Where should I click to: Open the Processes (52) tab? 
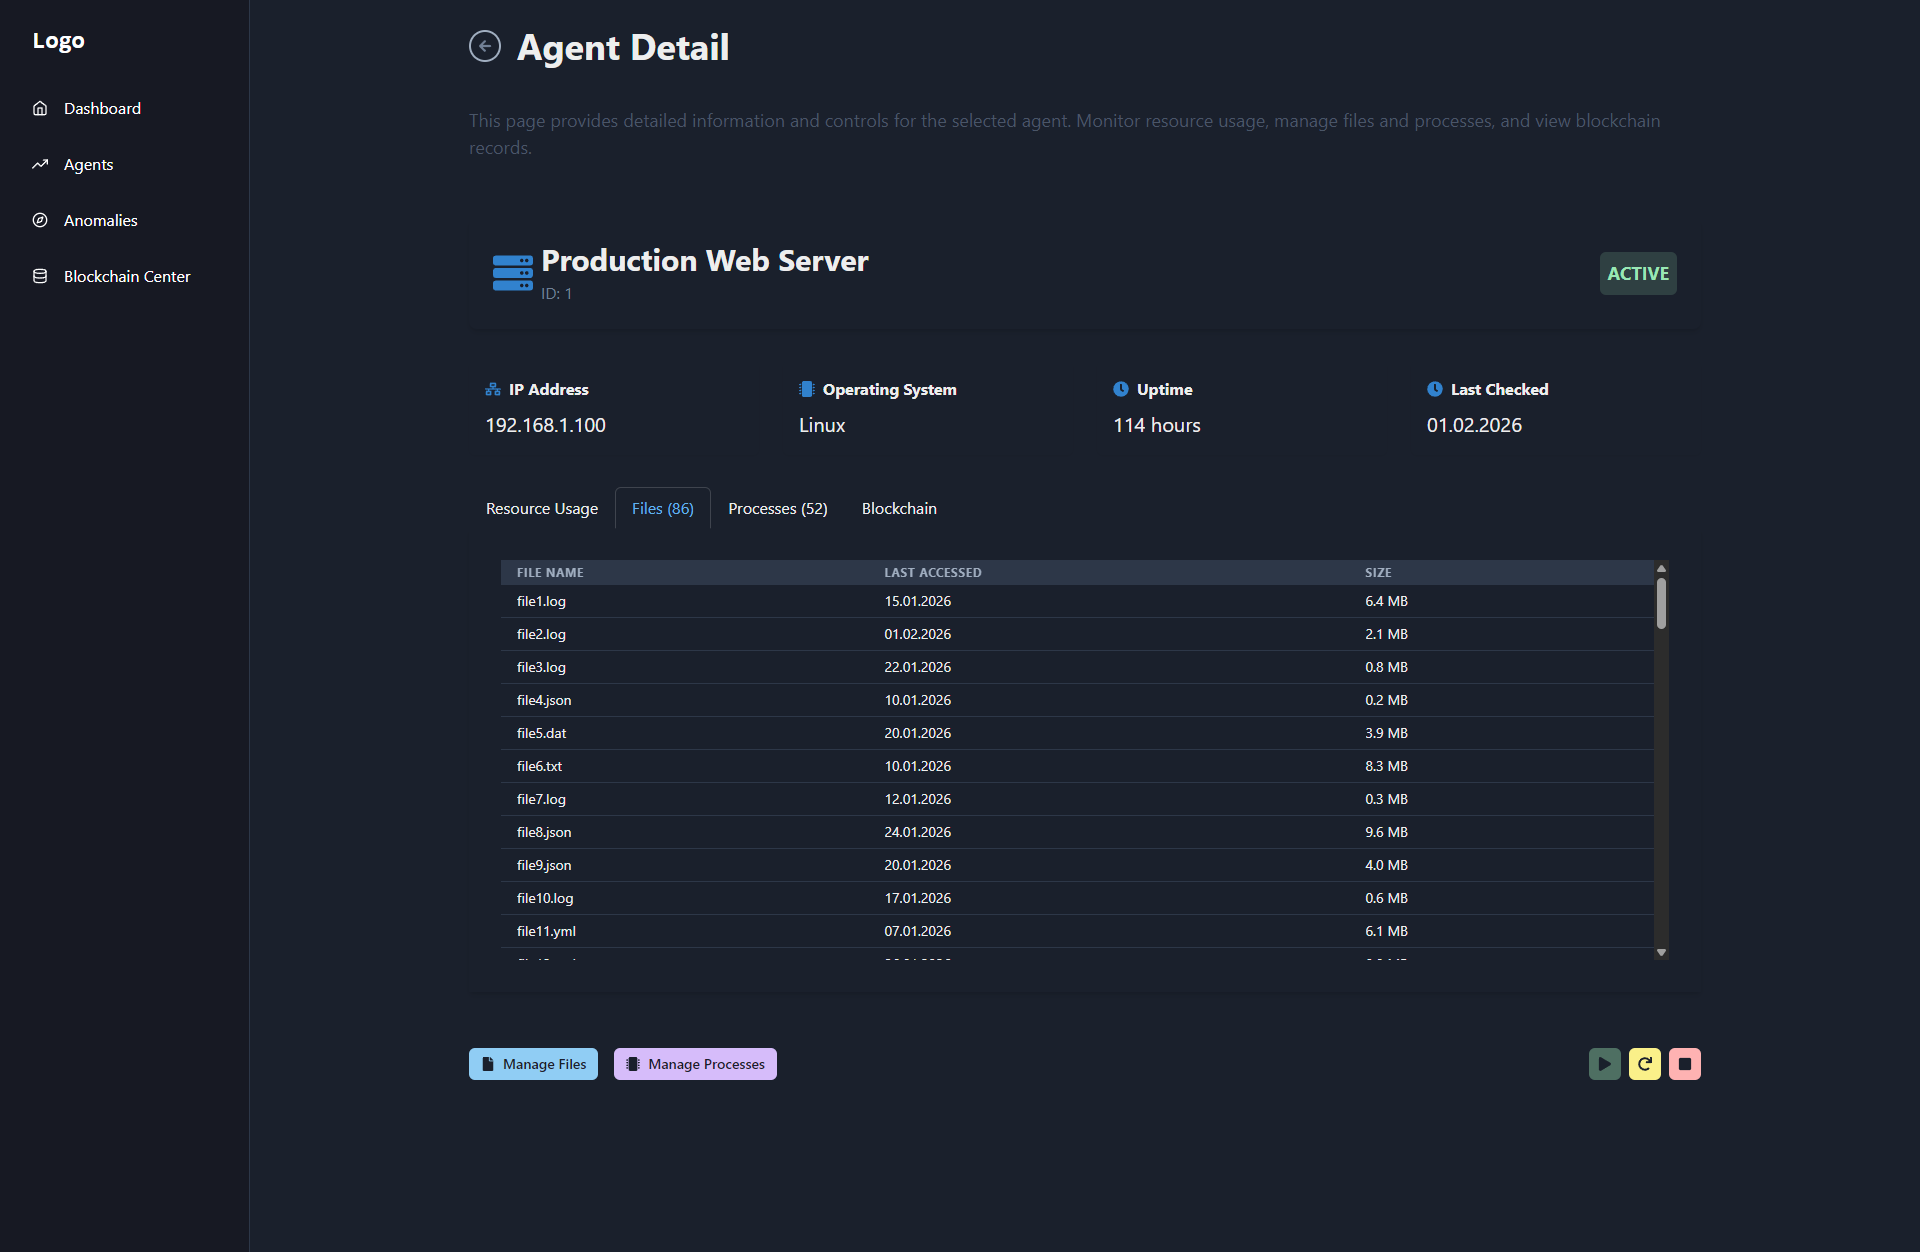pos(777,508)
